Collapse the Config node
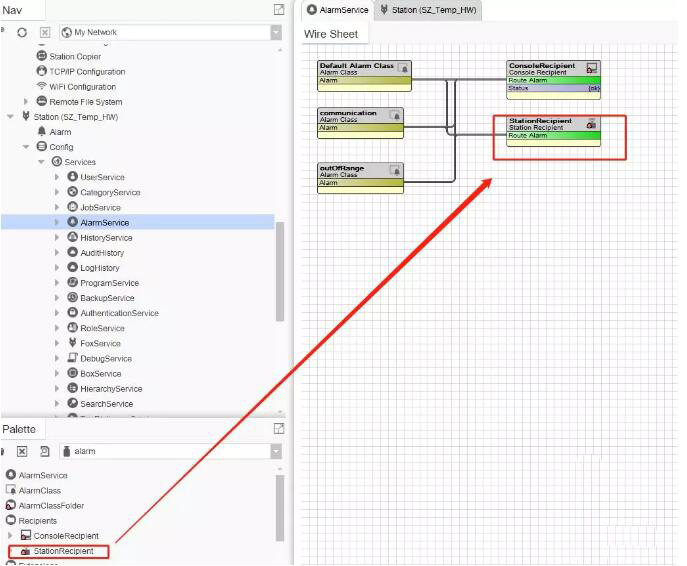Screen dimensions: 687x566 point(26,147)
